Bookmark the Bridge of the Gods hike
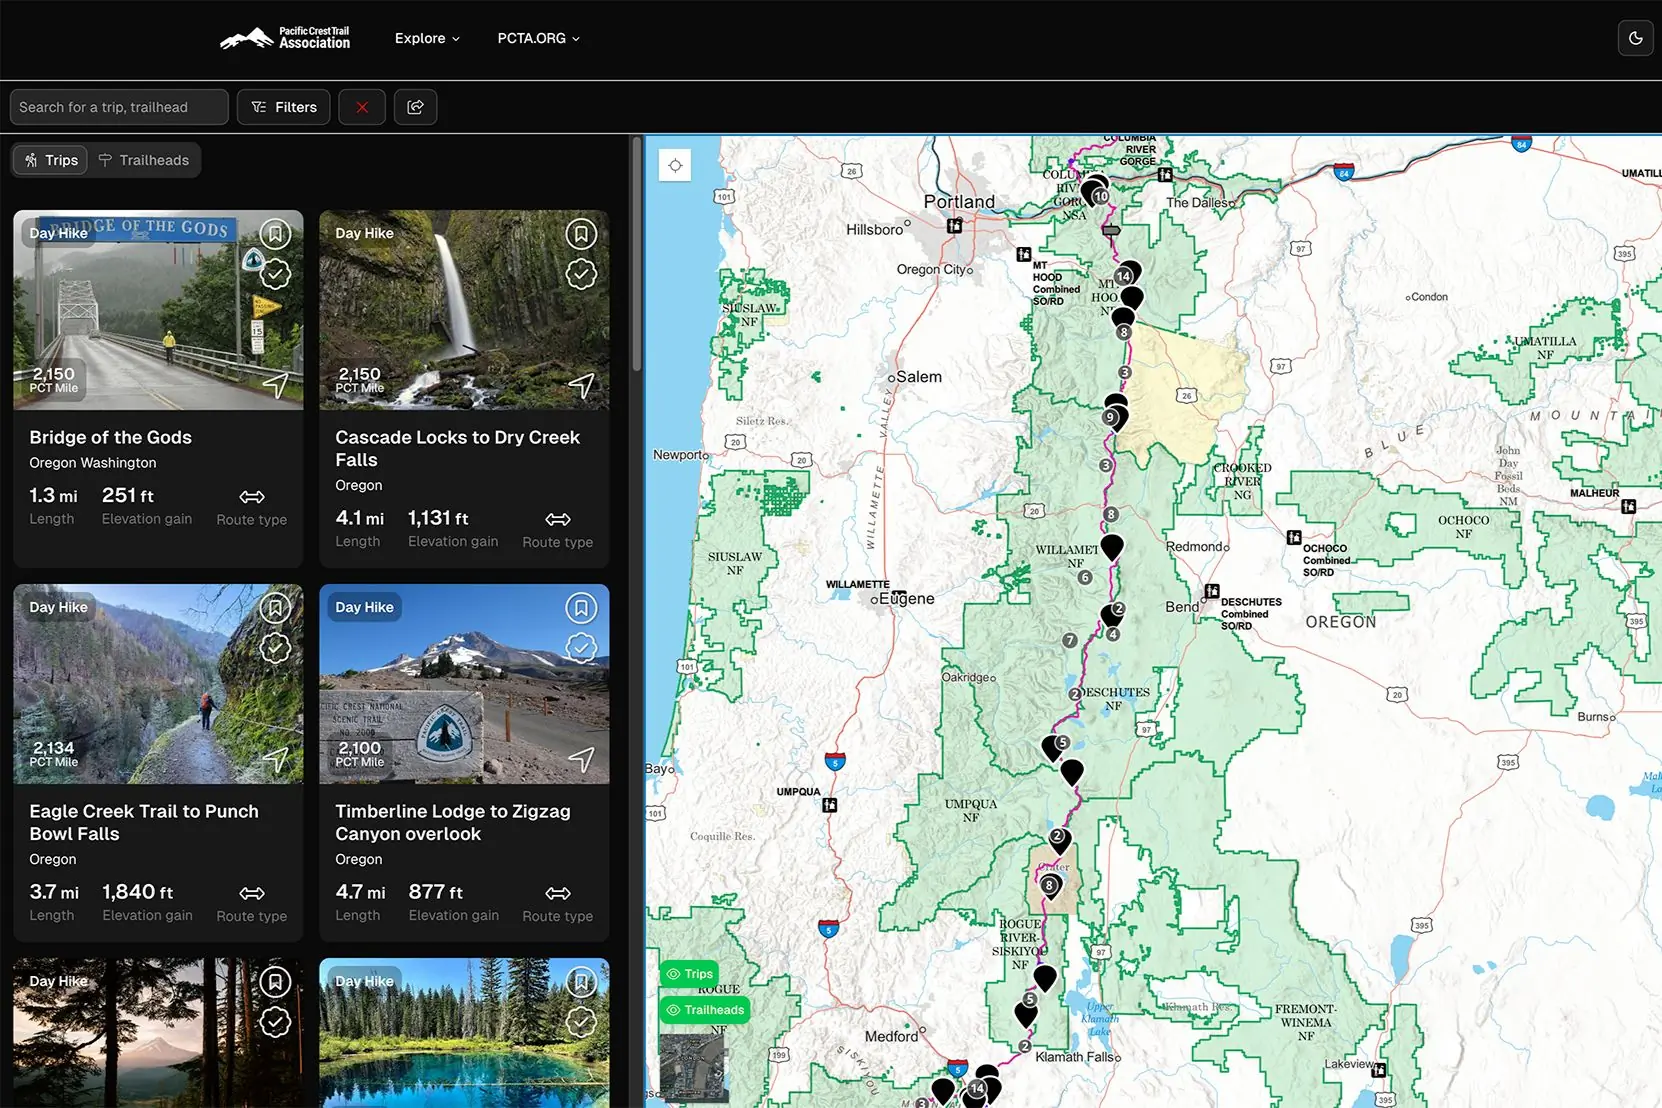Screen dimensions: 1662x1108 275,233
